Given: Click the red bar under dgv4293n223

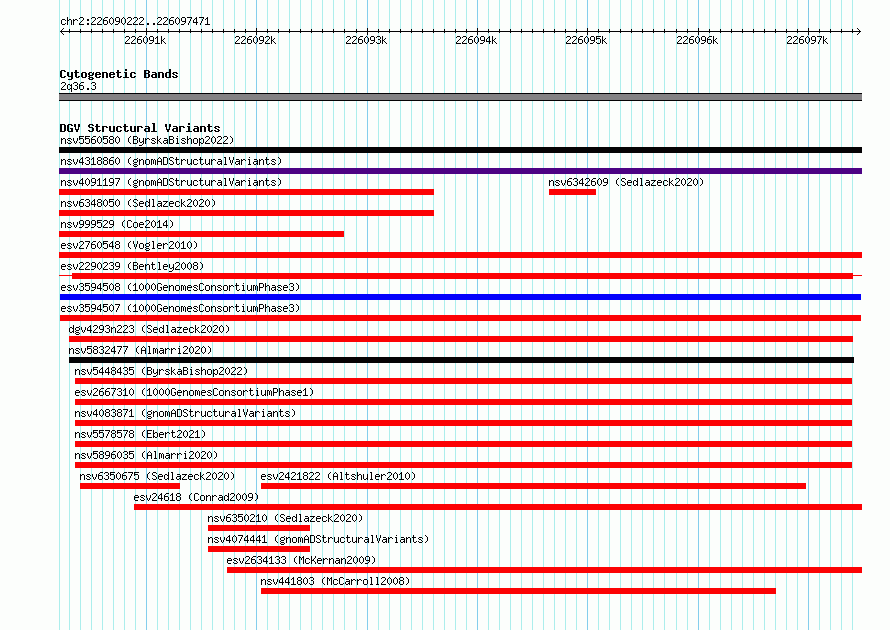Looking at the screenshot, I should click(461, 339).
